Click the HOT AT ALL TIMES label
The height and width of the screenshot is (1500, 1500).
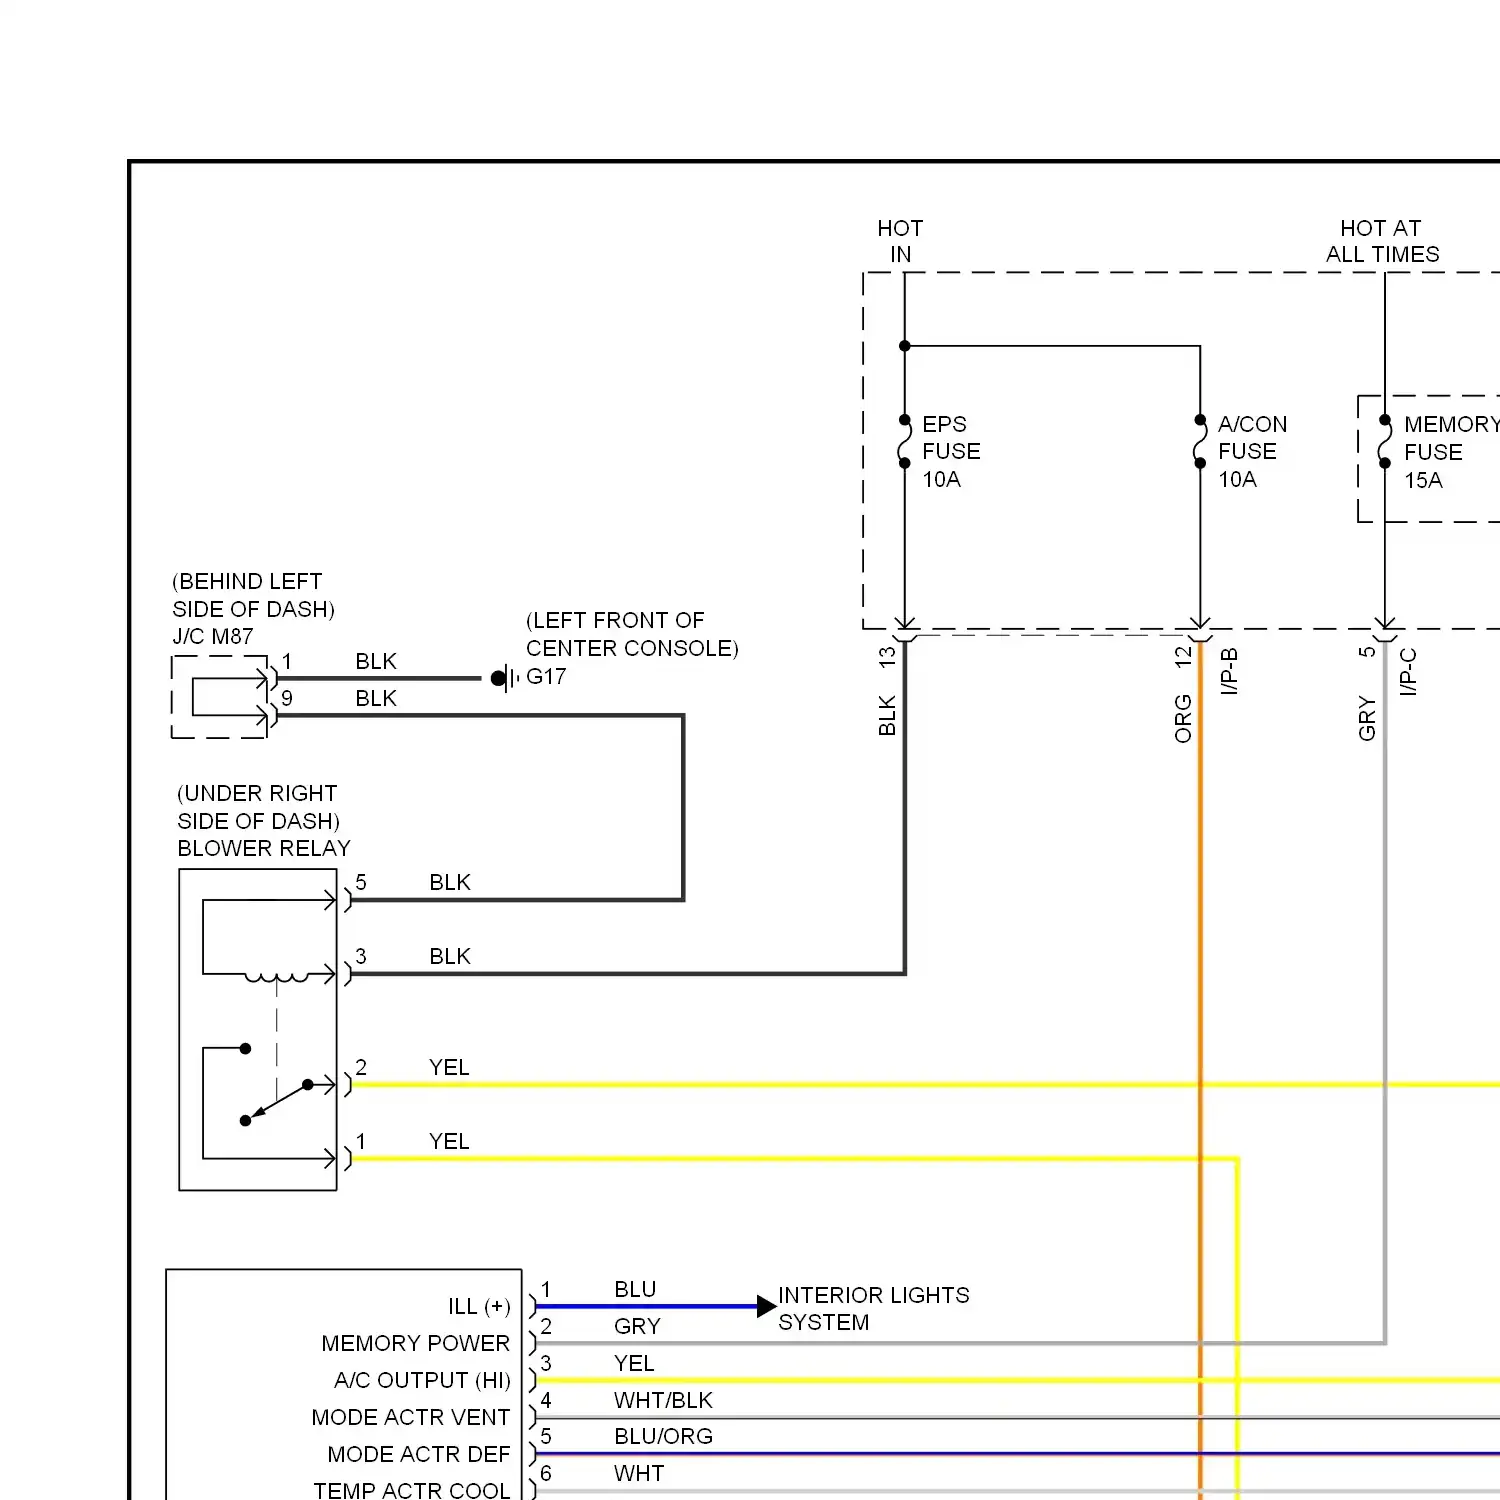click(1383, 241)
